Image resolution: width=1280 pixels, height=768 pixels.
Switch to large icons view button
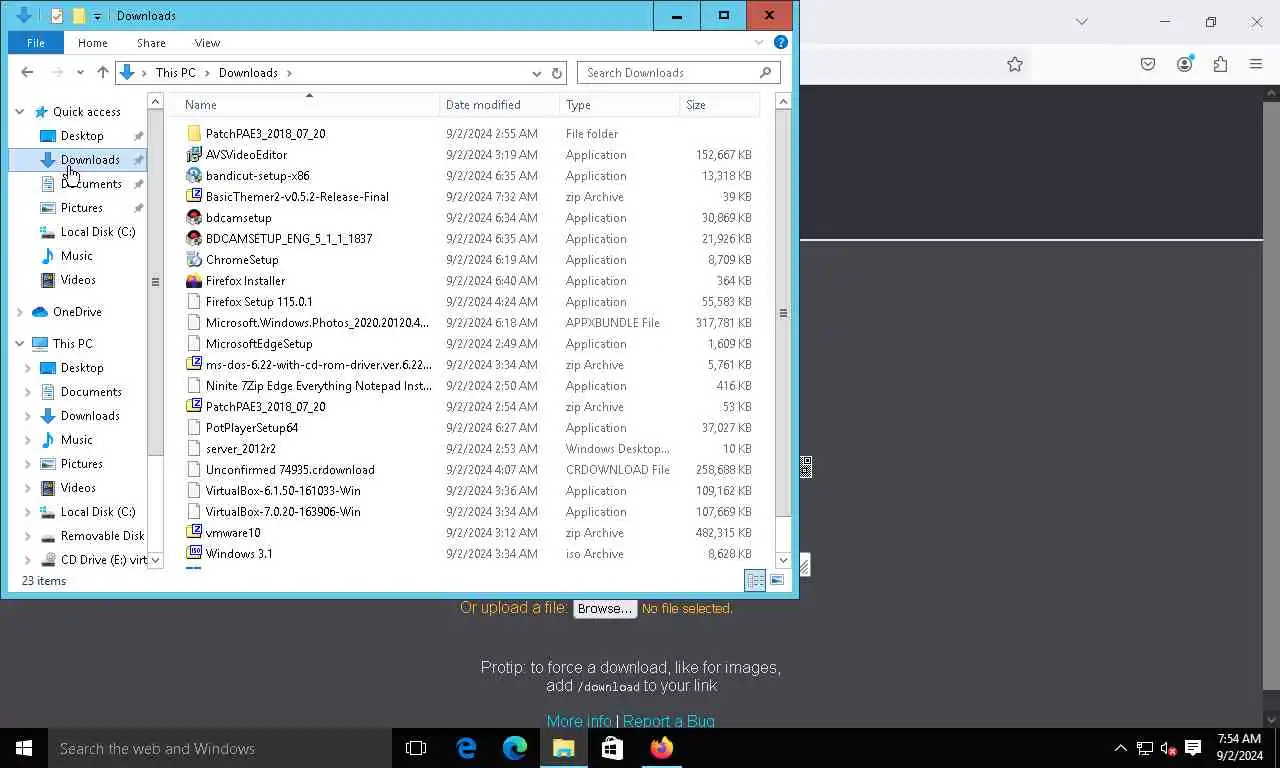coord(777,581)
